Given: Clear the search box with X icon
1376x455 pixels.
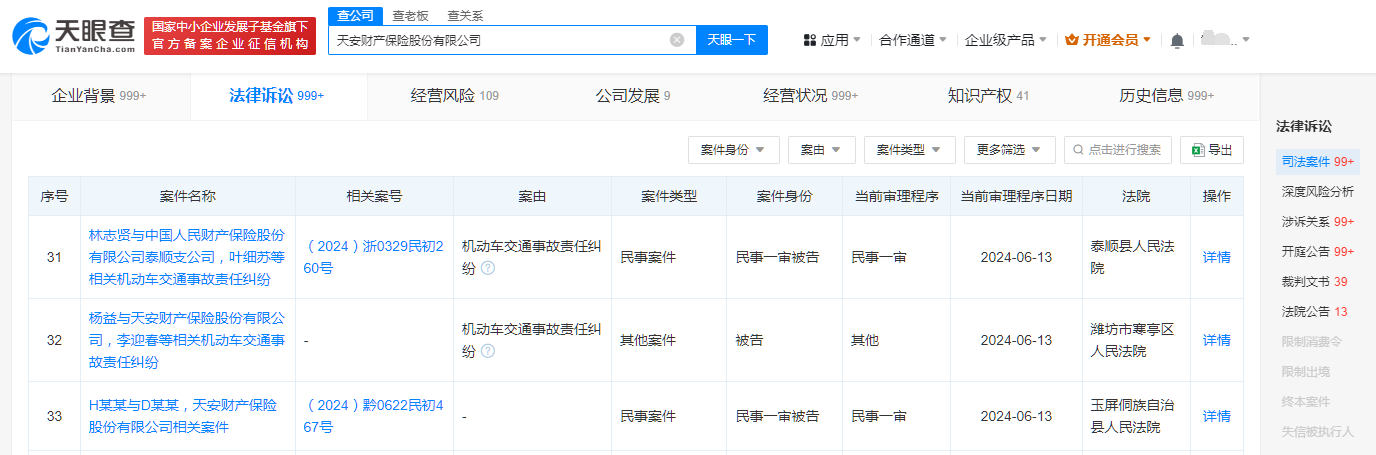Looking at the screenshot, I should 677,40.
